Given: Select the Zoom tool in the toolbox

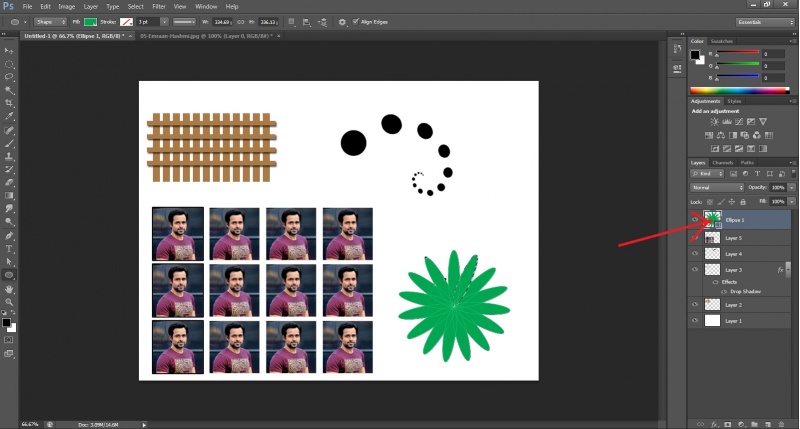Looking at the screenshot, I should coord(10,301).
